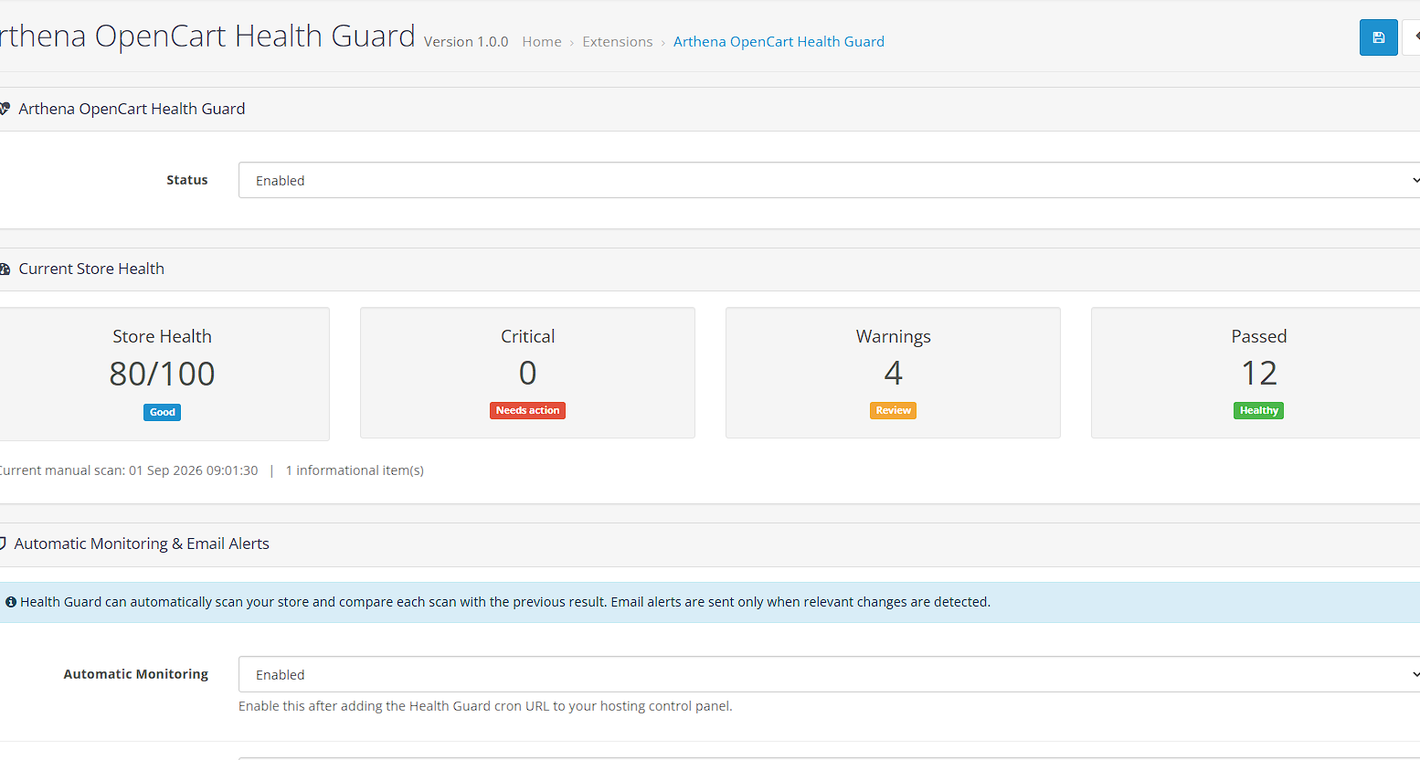Viewport: 1420px width, 760px height.
Task: Go to Extensions breadcrumb
Action: pyautogui.click(x=617, y=42)
